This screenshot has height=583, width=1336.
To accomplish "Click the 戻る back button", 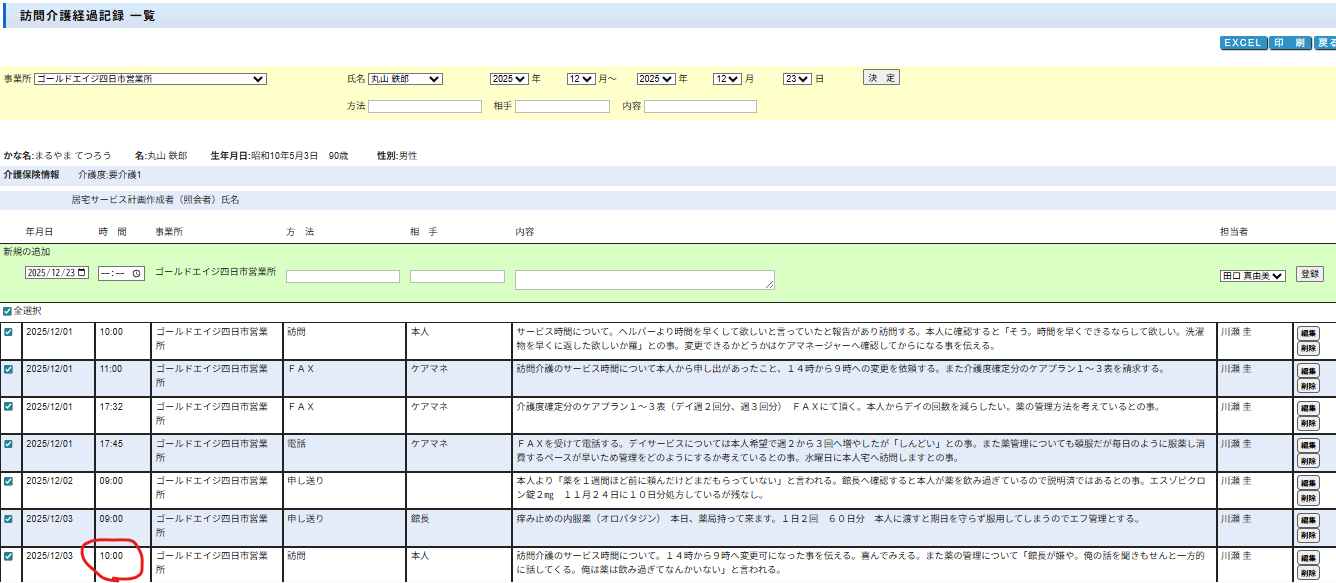I will pos(1325,43).
